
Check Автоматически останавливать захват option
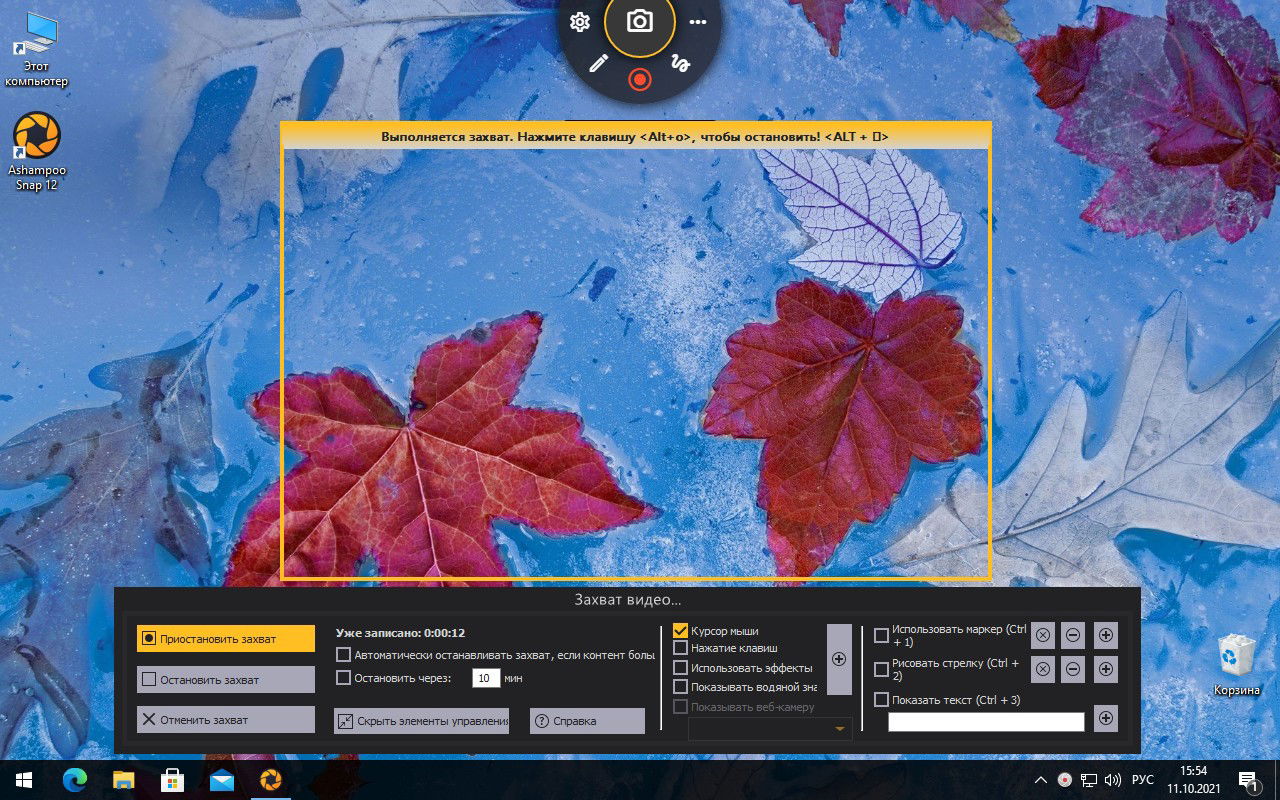click(344, 655)
